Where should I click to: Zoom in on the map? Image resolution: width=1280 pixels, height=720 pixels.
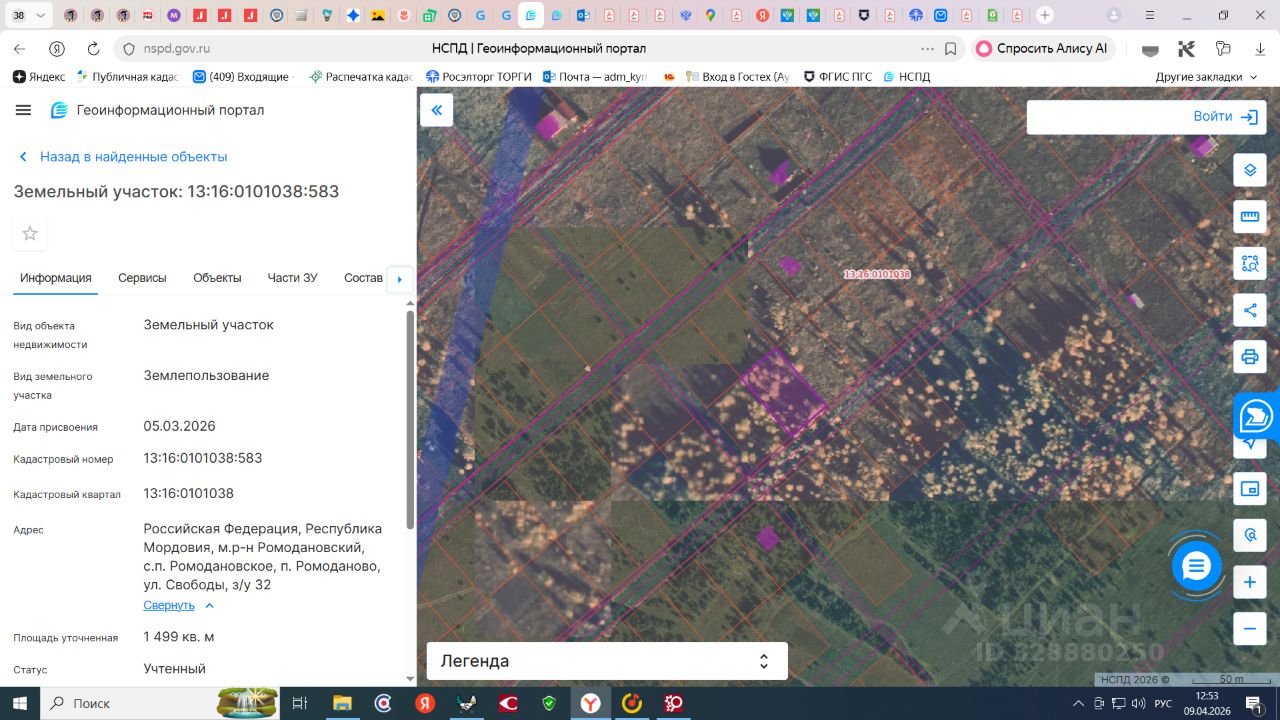point(1249,582)
